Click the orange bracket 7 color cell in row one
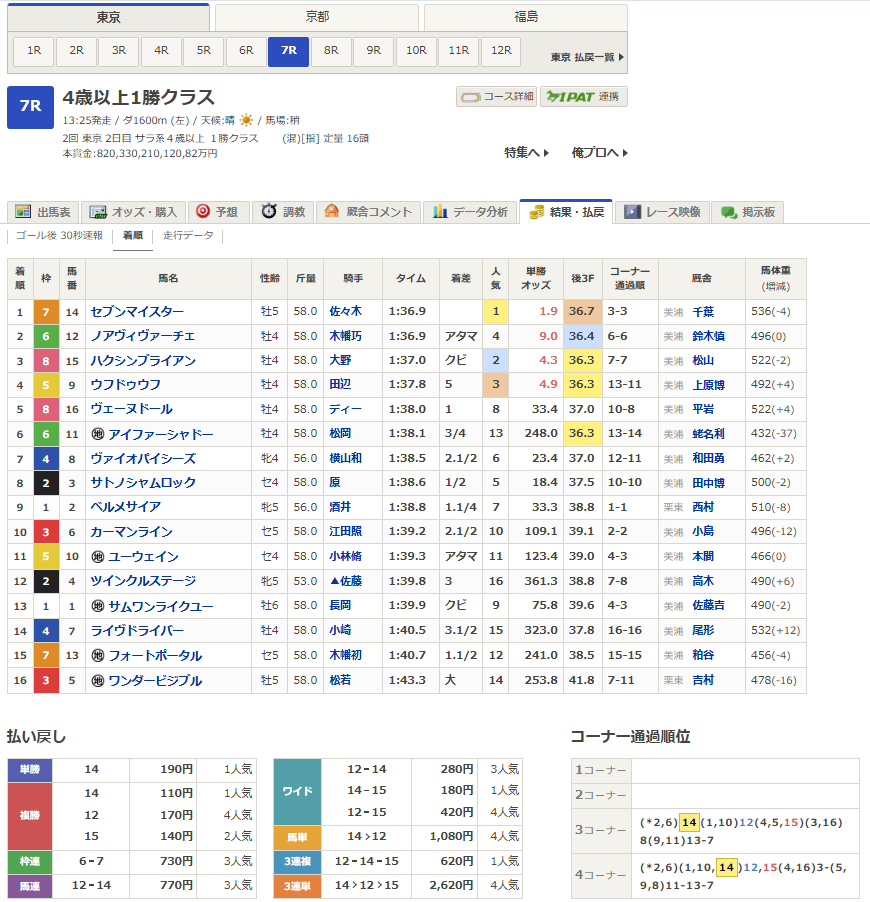The image size is (870, 902). [44, 312]
